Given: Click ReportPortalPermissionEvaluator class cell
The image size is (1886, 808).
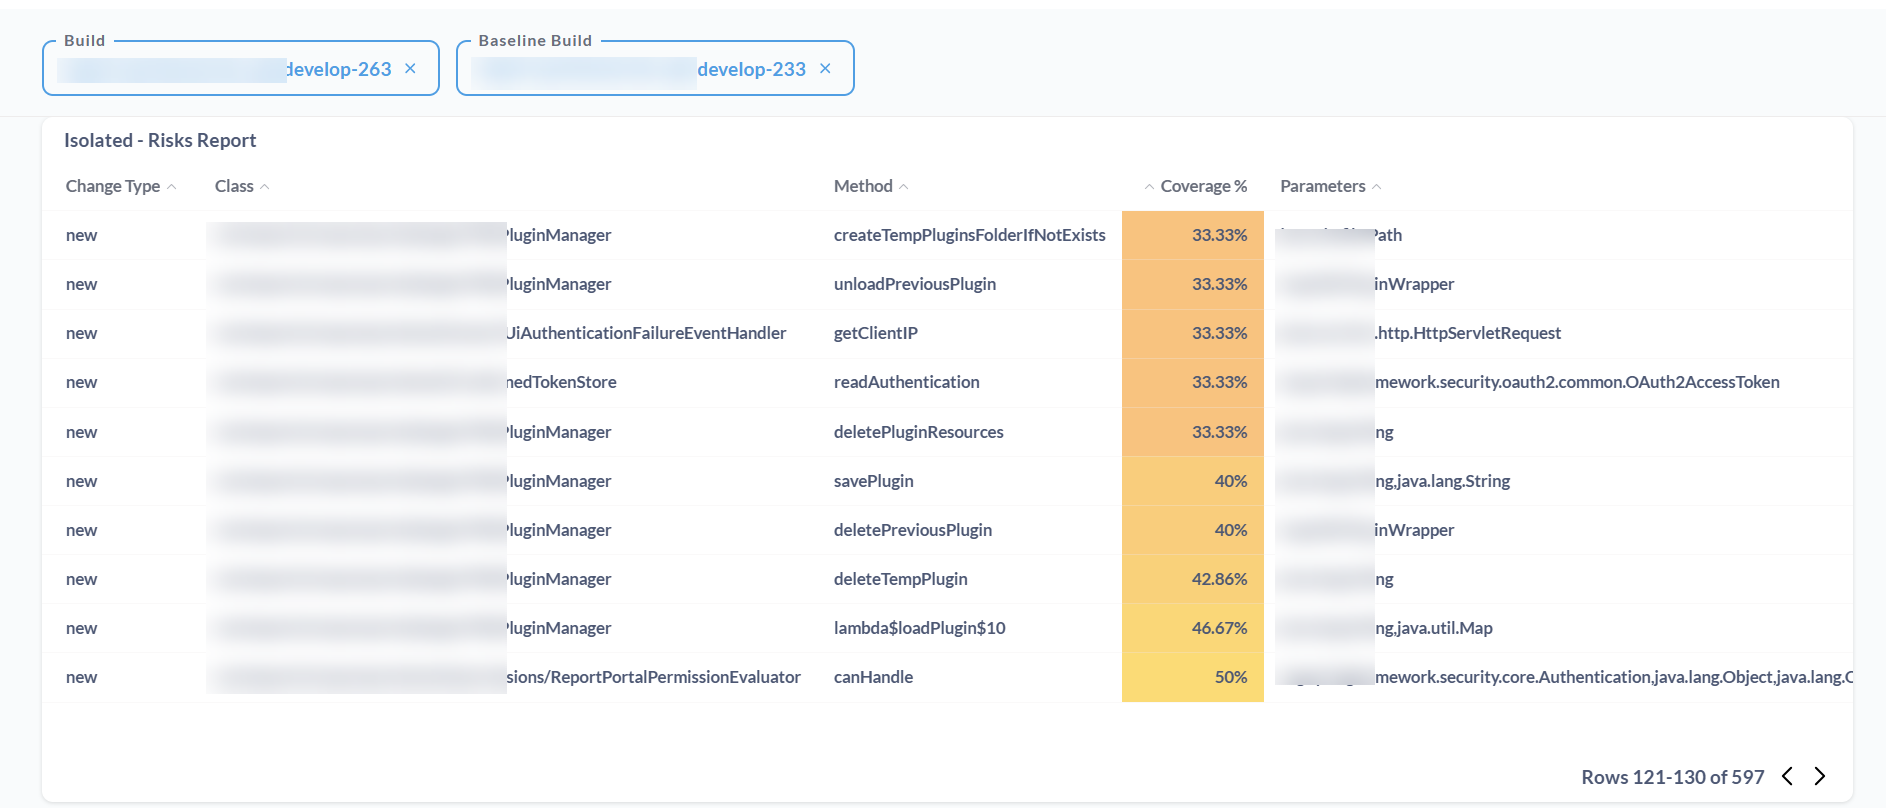Looking at the screenshot, I should pos(653,677).
